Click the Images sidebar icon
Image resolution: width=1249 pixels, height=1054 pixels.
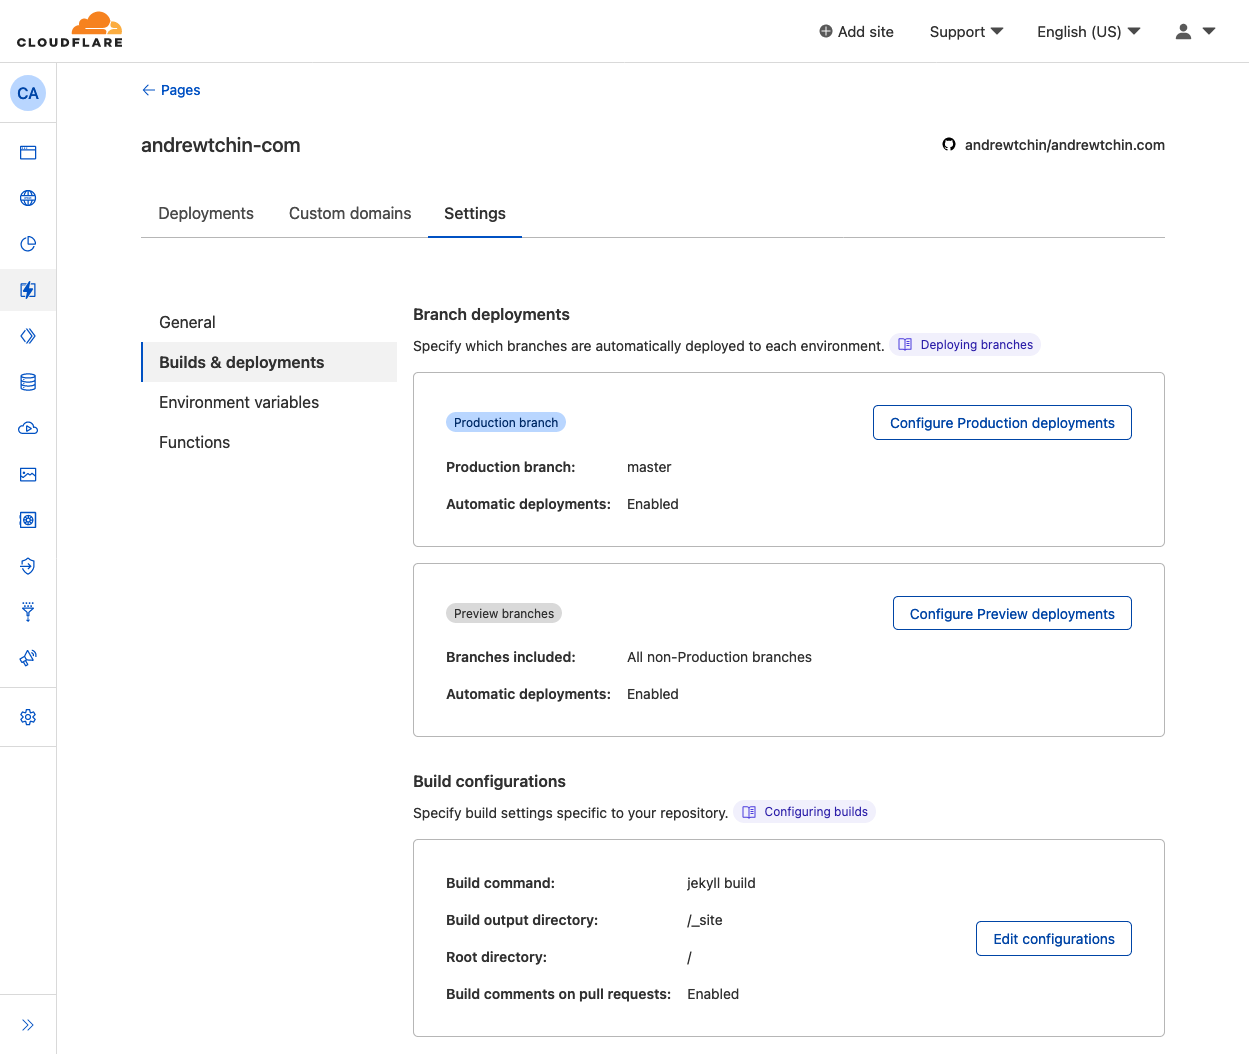(x=28, y=474)
